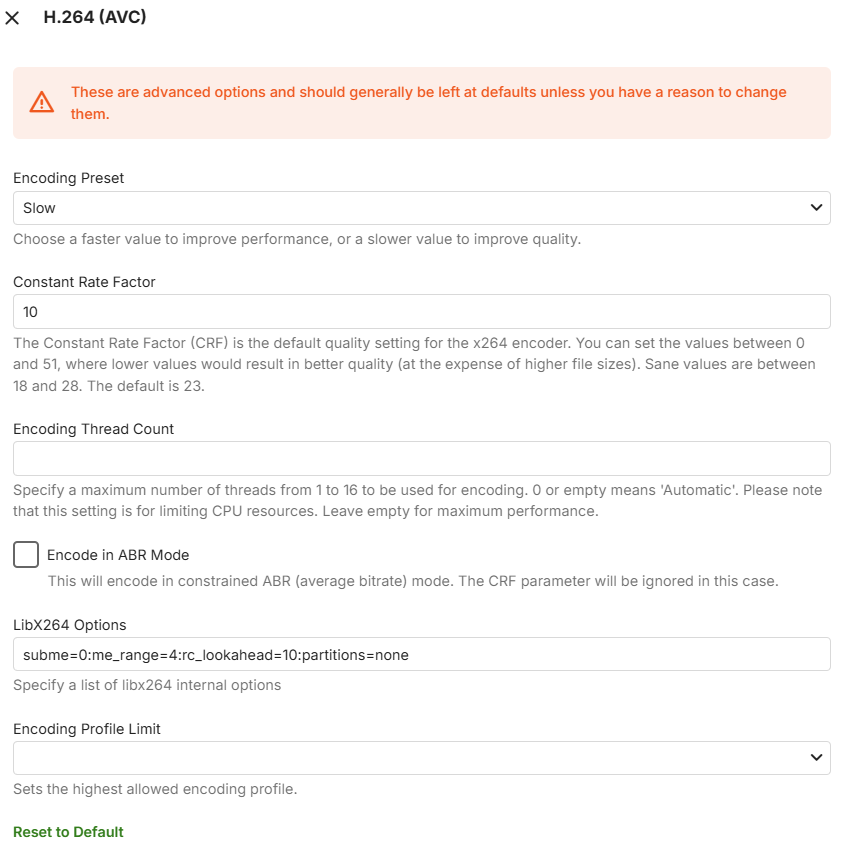Click the chevron arrow on Encoding Profile Limit

tap(816, 758)
